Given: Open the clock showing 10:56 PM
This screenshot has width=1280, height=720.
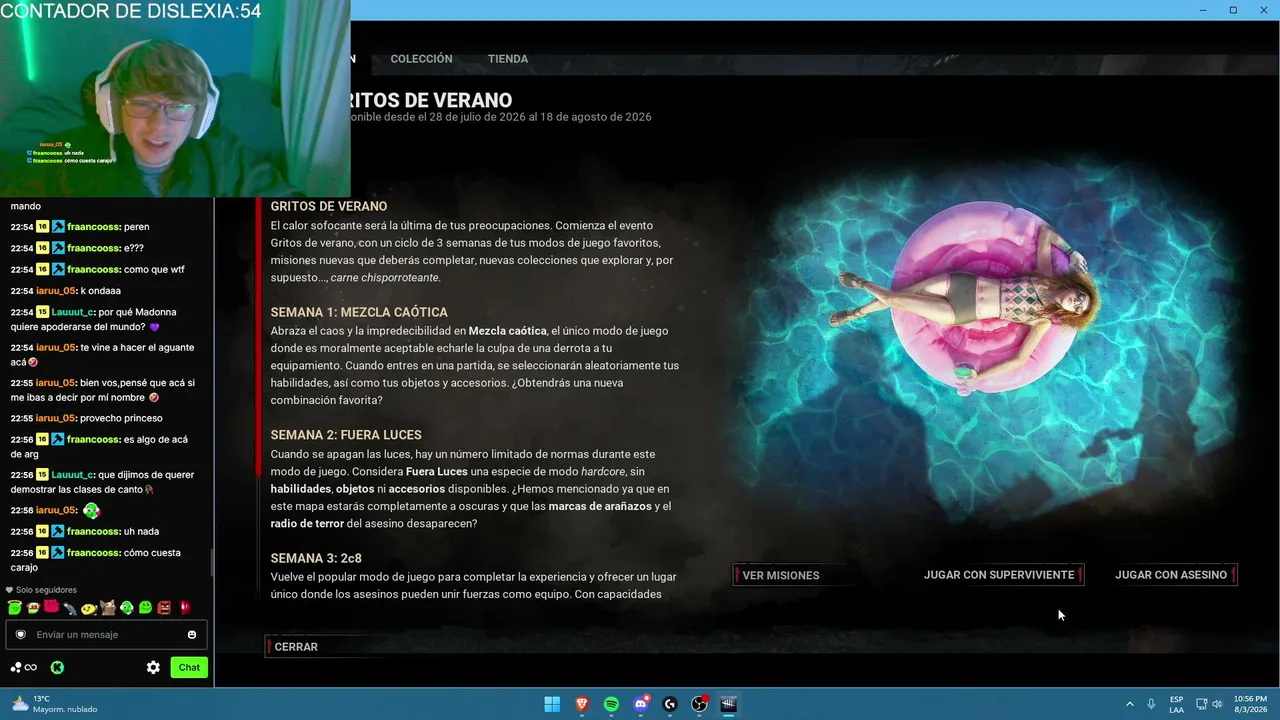Looking at the screenshot, I should coord(1250,704).
